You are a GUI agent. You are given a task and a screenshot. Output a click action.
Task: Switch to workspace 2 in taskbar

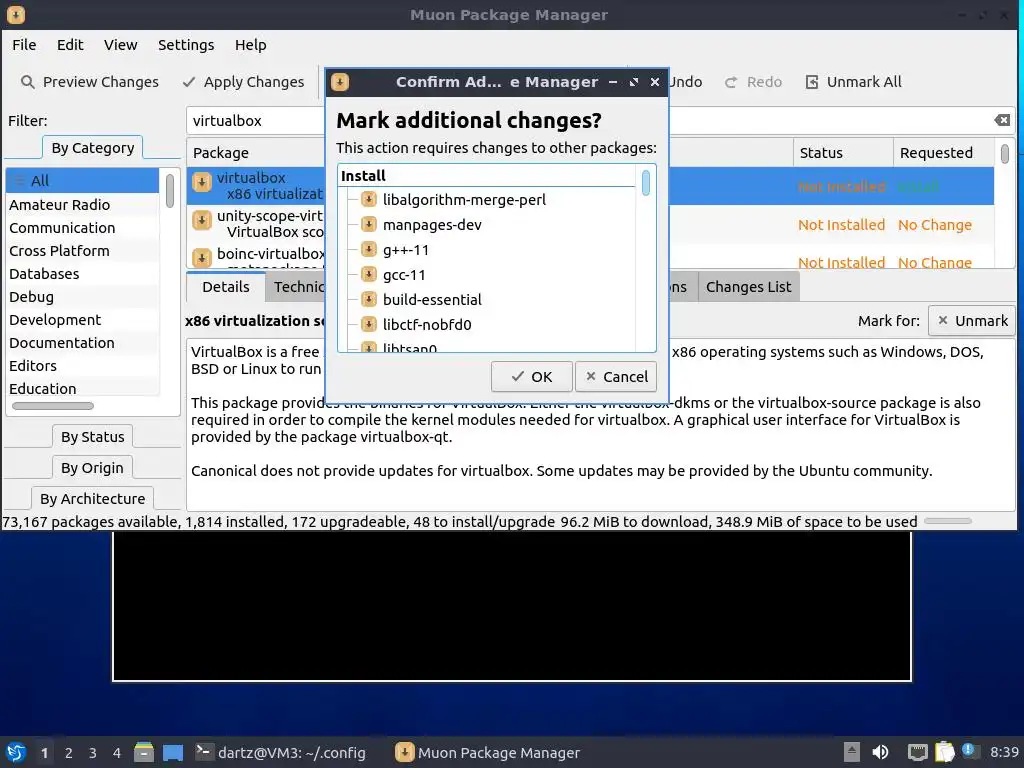(69, 753)
